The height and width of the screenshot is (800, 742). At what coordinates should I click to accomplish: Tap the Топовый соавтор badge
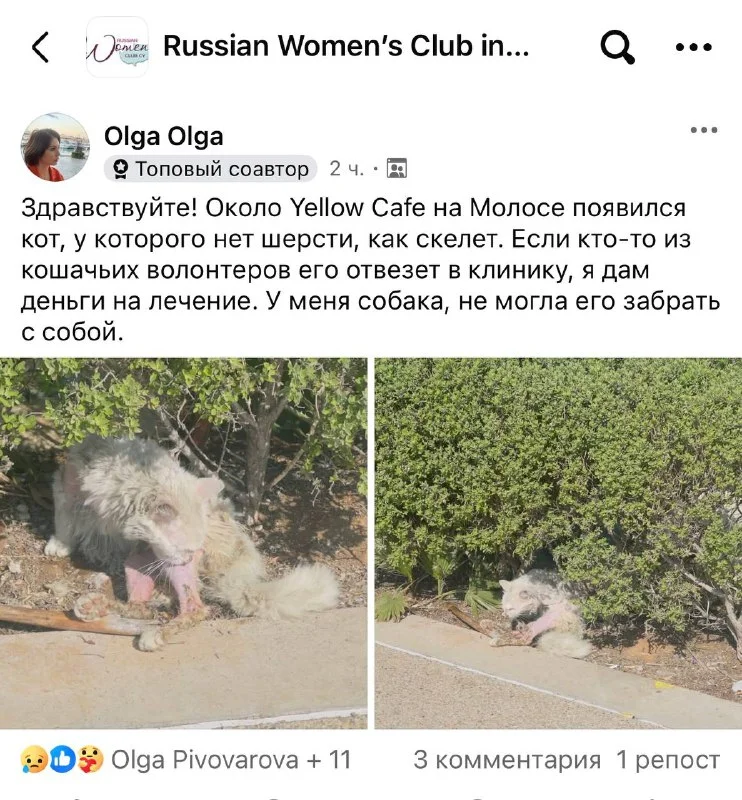point(210,168)
